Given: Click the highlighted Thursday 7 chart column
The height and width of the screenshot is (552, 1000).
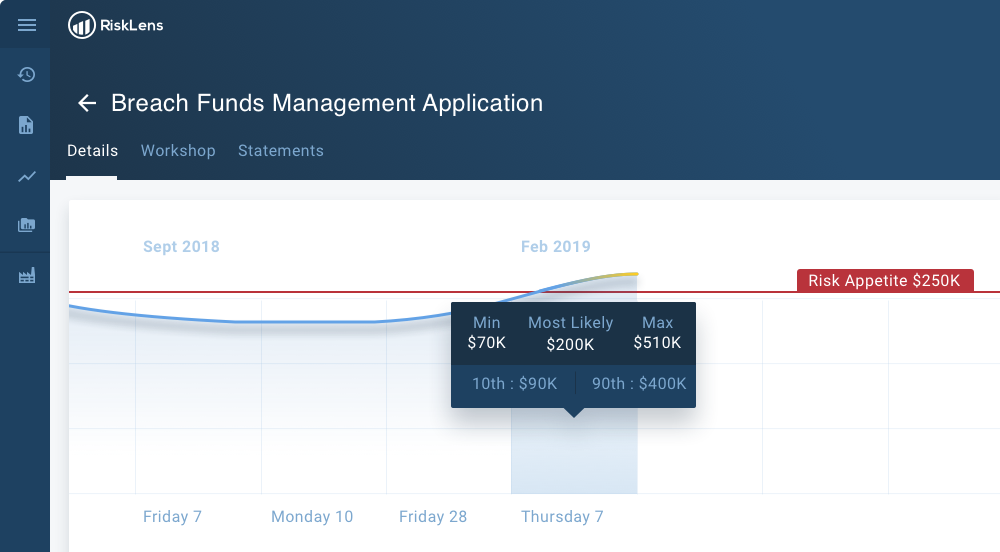Looking at the screenshot, I should [x=574, y=455].
